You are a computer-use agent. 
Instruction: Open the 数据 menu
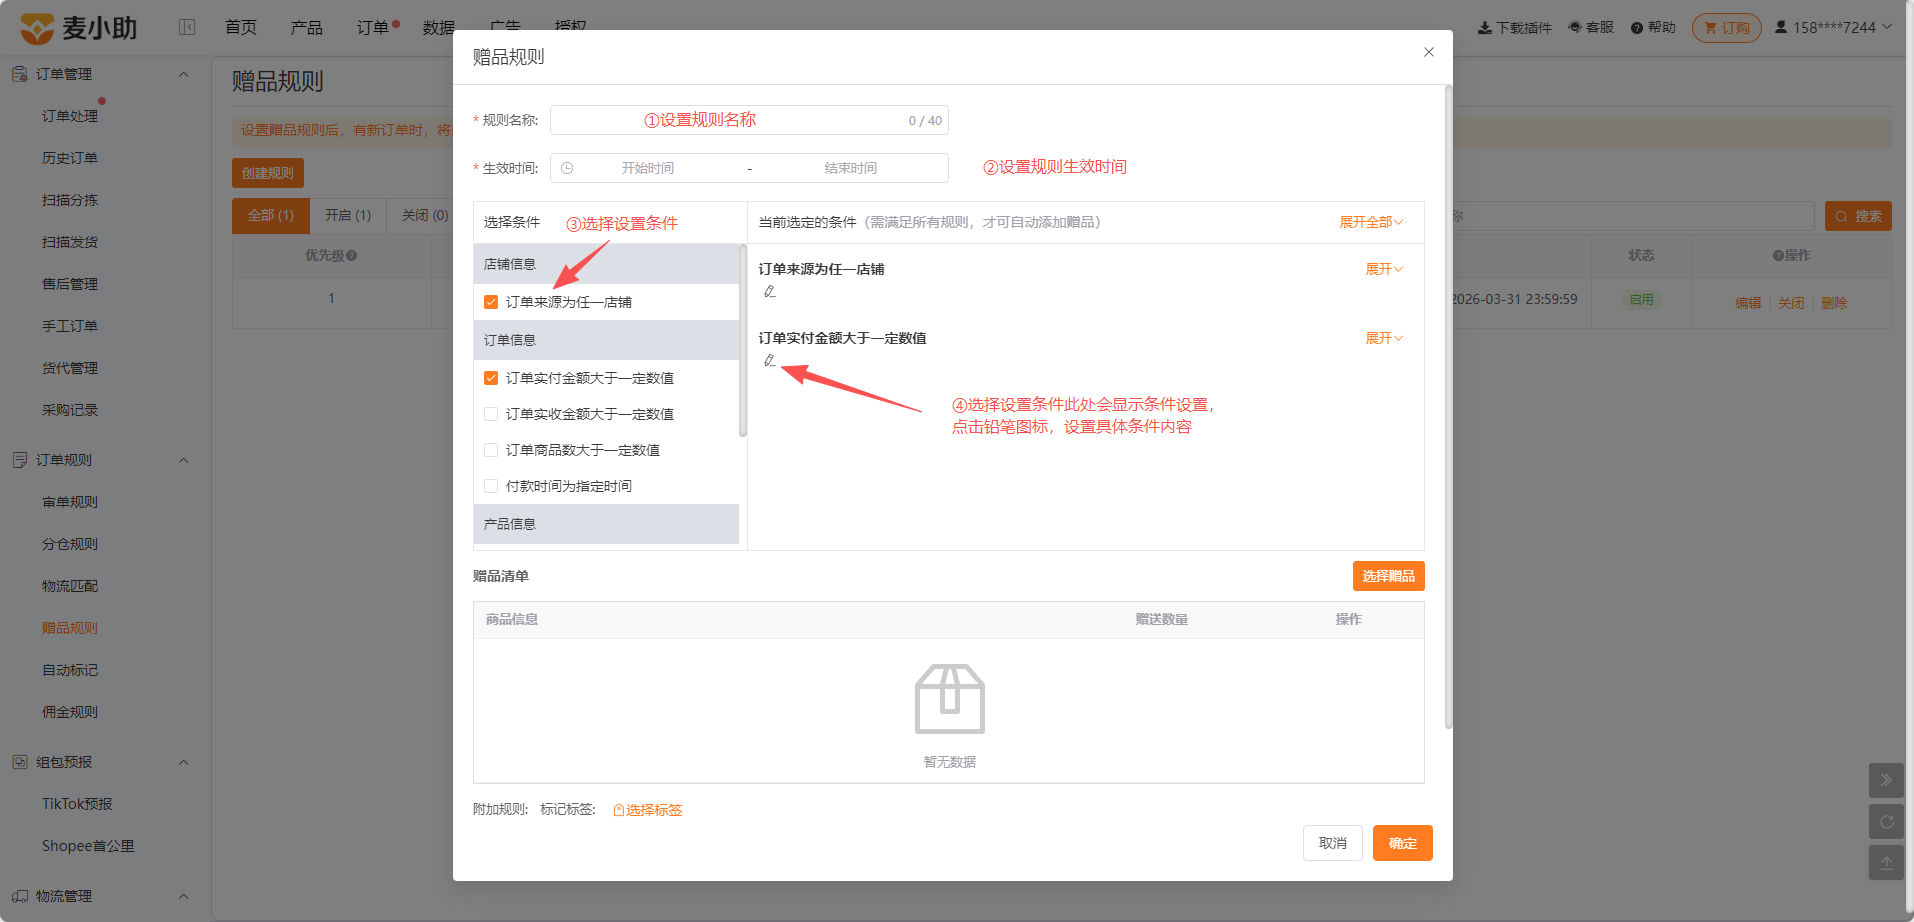(439, 27)
